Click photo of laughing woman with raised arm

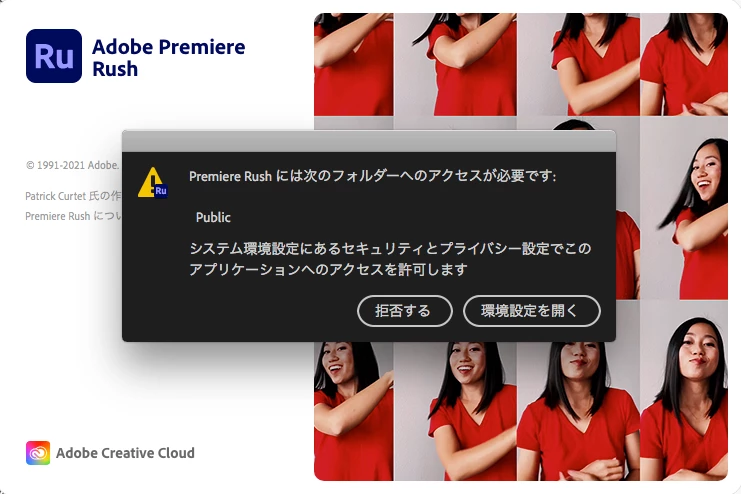tap(353, 410)
